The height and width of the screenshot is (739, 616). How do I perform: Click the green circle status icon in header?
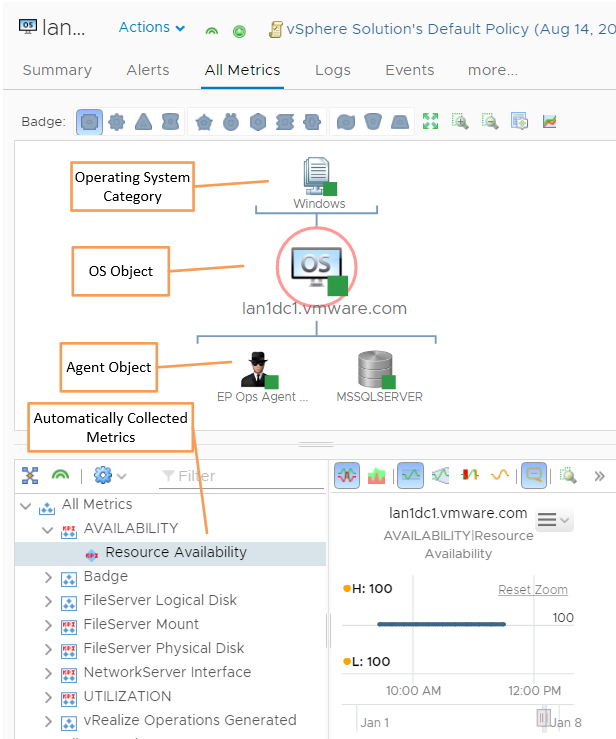pyautogui.click(x=239, y=32)
